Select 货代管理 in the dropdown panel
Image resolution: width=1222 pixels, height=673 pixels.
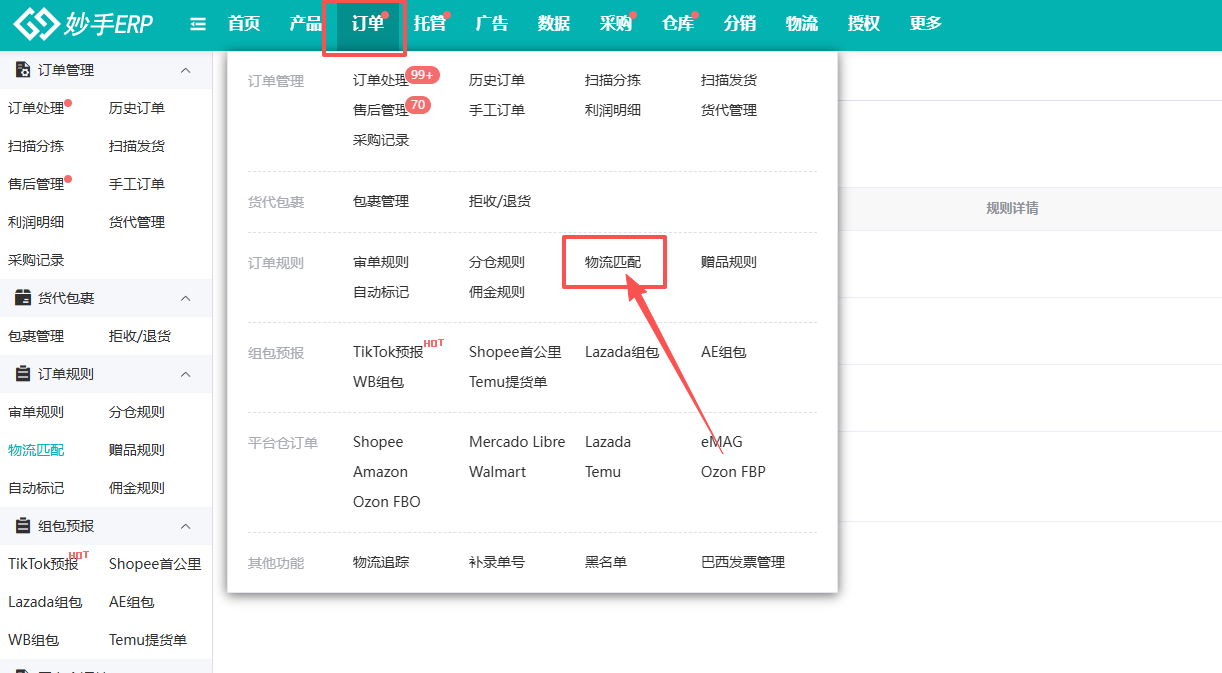tap(729, 110)
